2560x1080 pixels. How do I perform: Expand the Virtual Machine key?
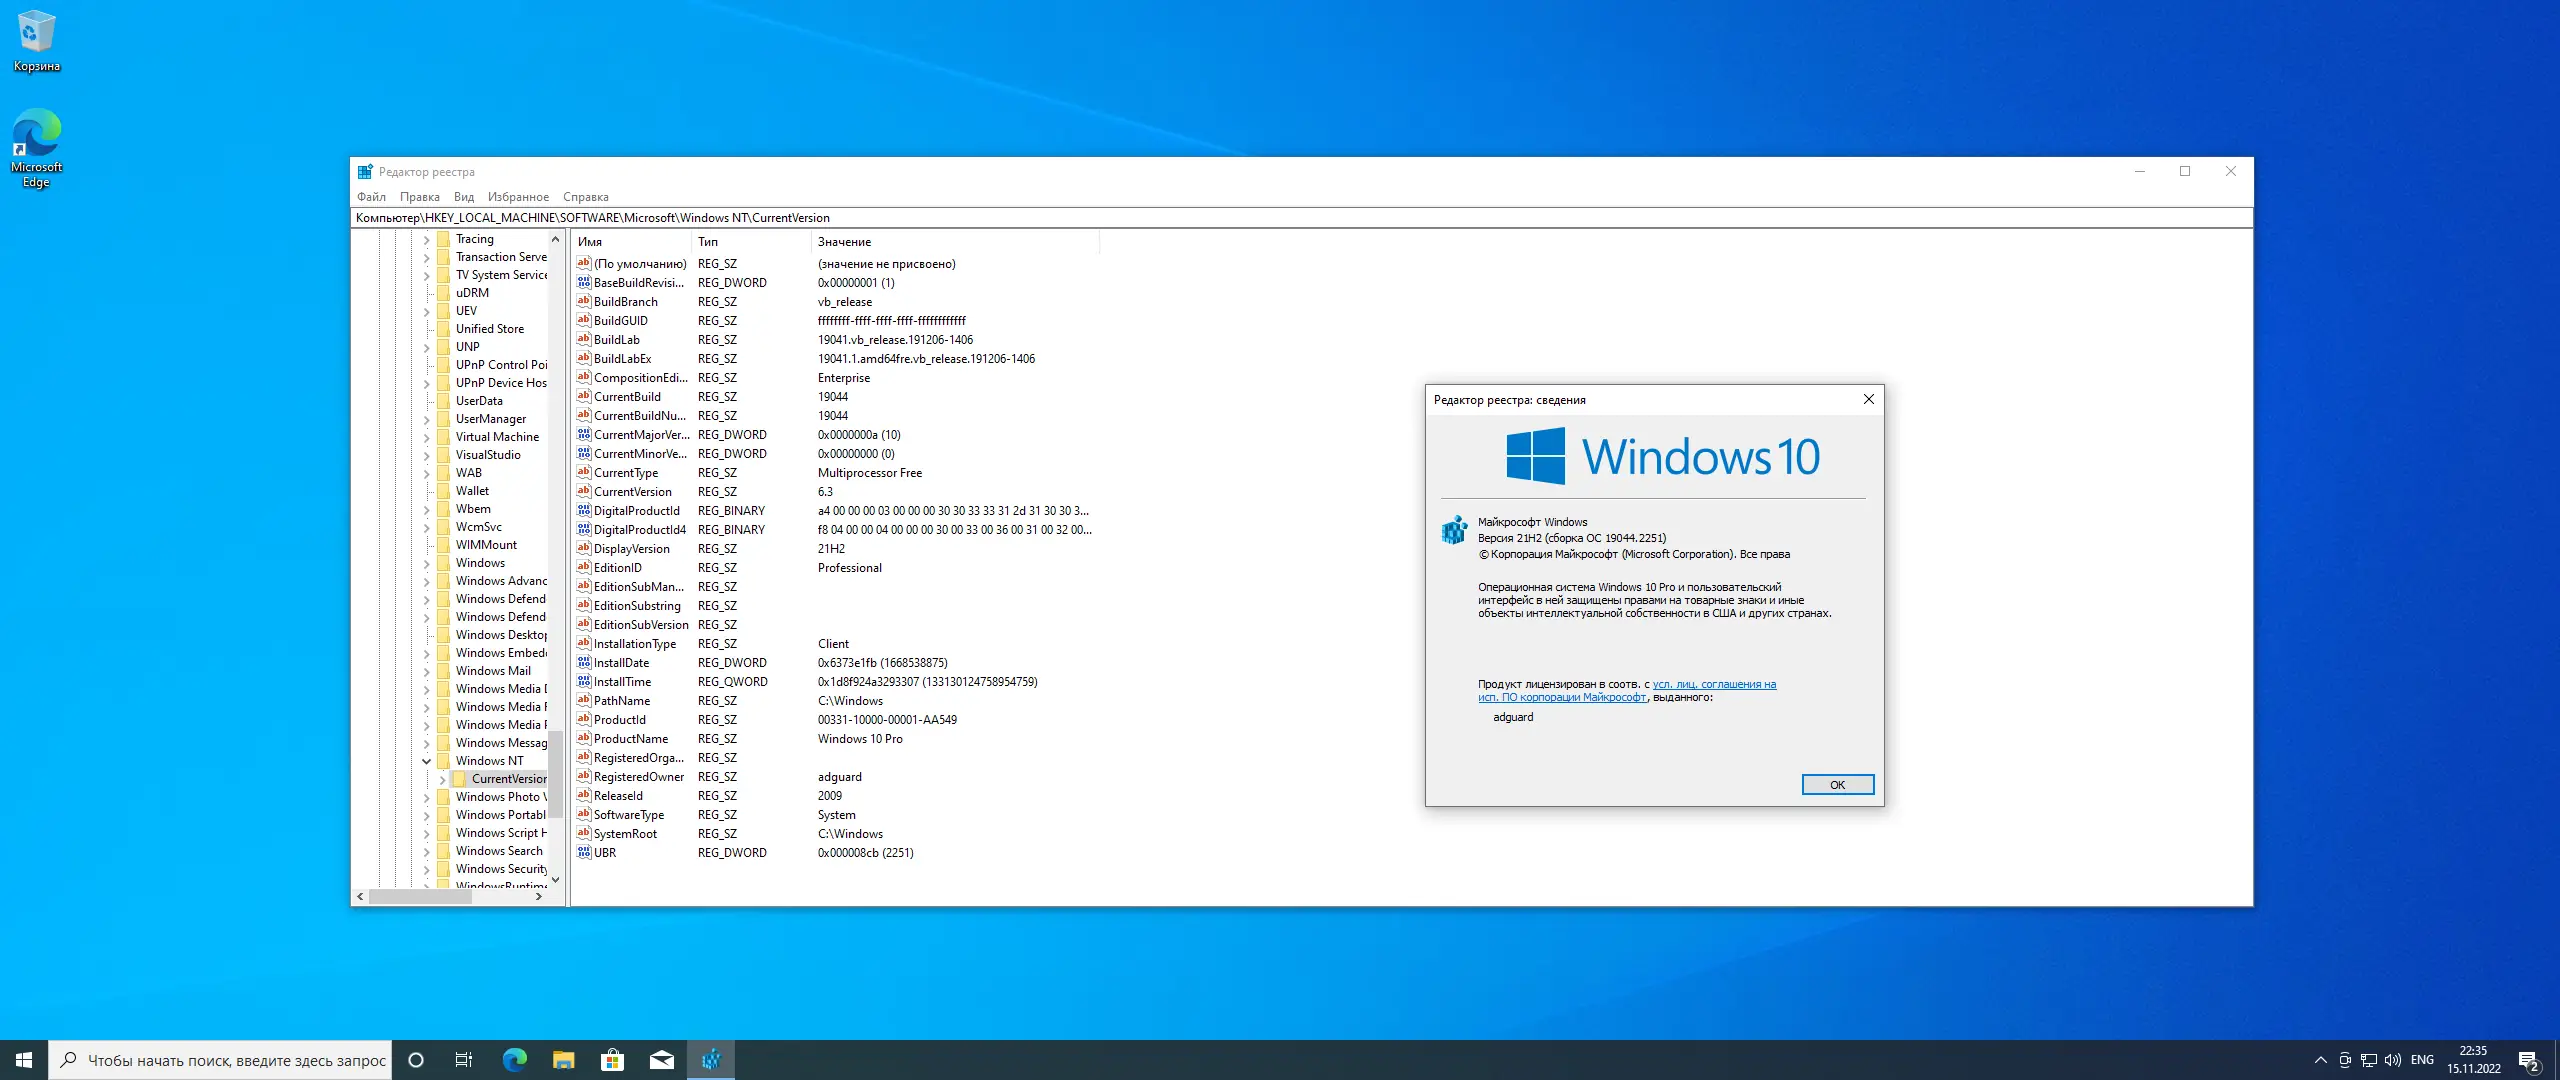click(x=427, y=437)
